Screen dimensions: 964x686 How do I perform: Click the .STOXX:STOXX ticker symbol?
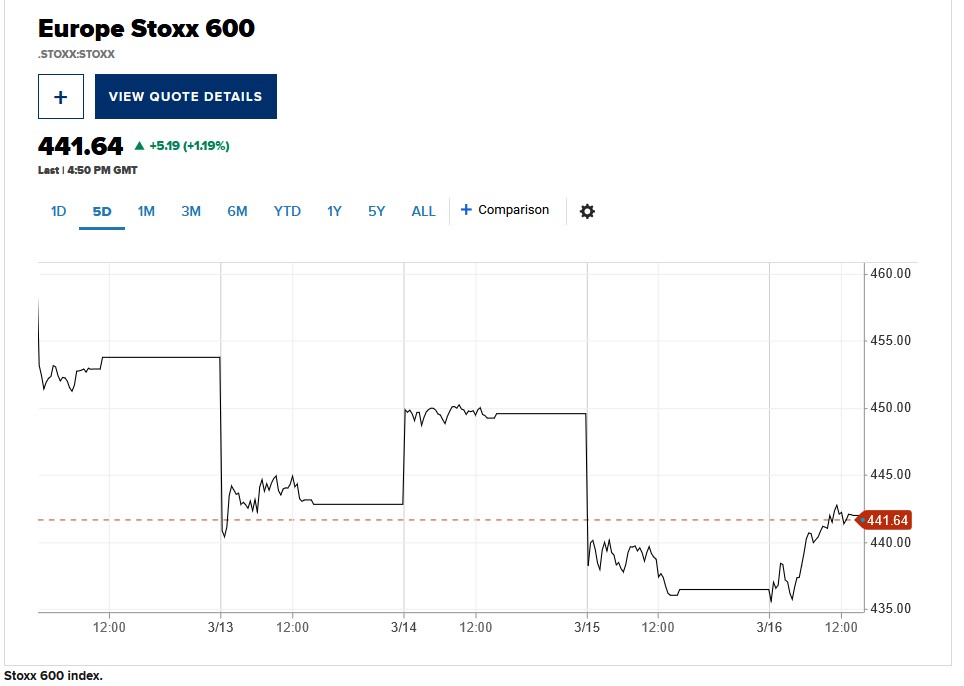pos(76,54)
